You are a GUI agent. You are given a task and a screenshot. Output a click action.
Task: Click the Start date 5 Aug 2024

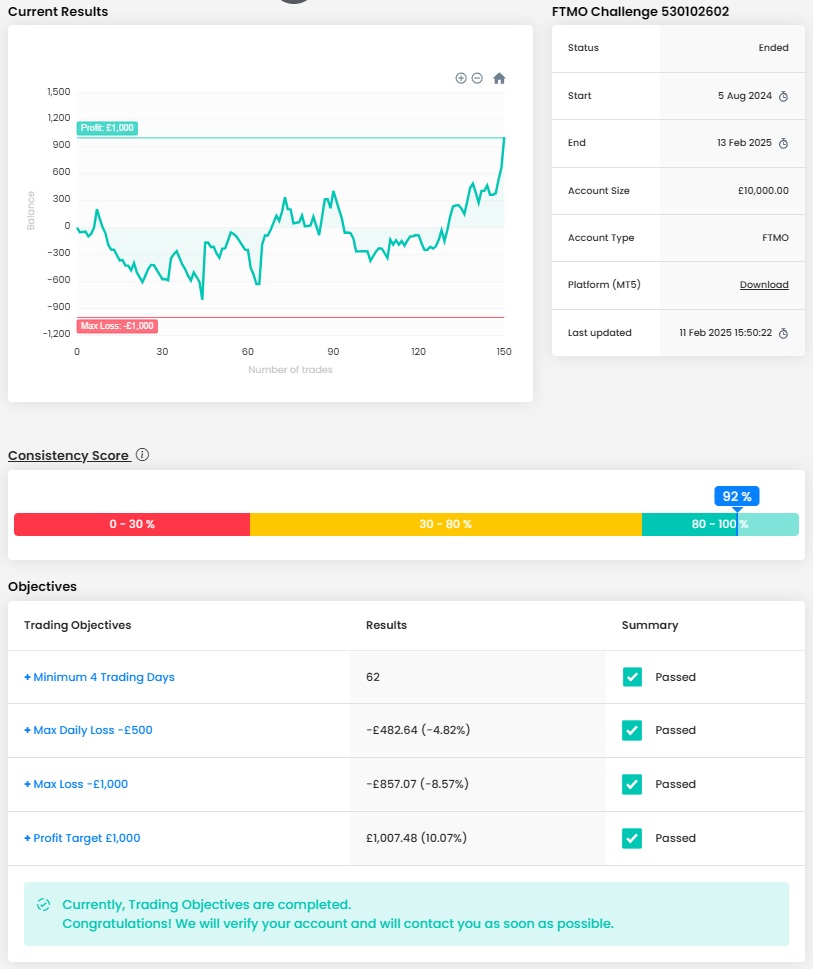click(x=744, y=96)
